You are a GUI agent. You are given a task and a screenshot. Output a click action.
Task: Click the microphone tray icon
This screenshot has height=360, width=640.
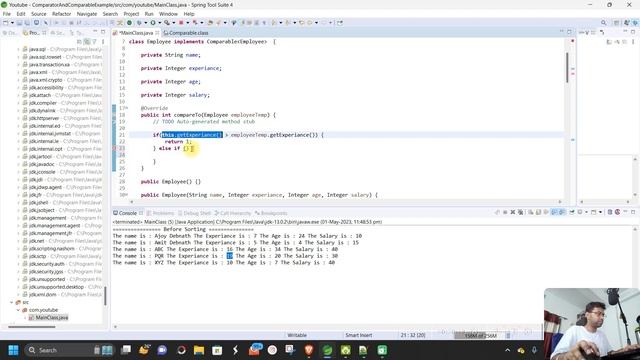click(x=534, y=350)
